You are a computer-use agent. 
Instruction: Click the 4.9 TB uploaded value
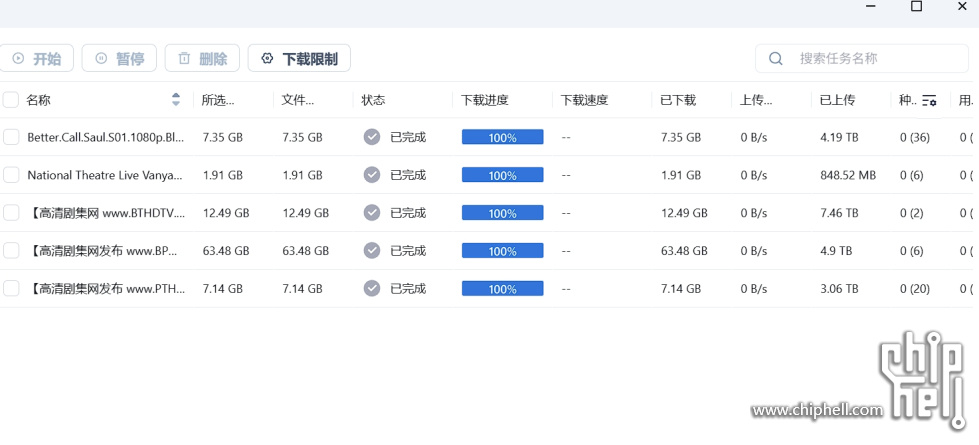click(836, 251)
